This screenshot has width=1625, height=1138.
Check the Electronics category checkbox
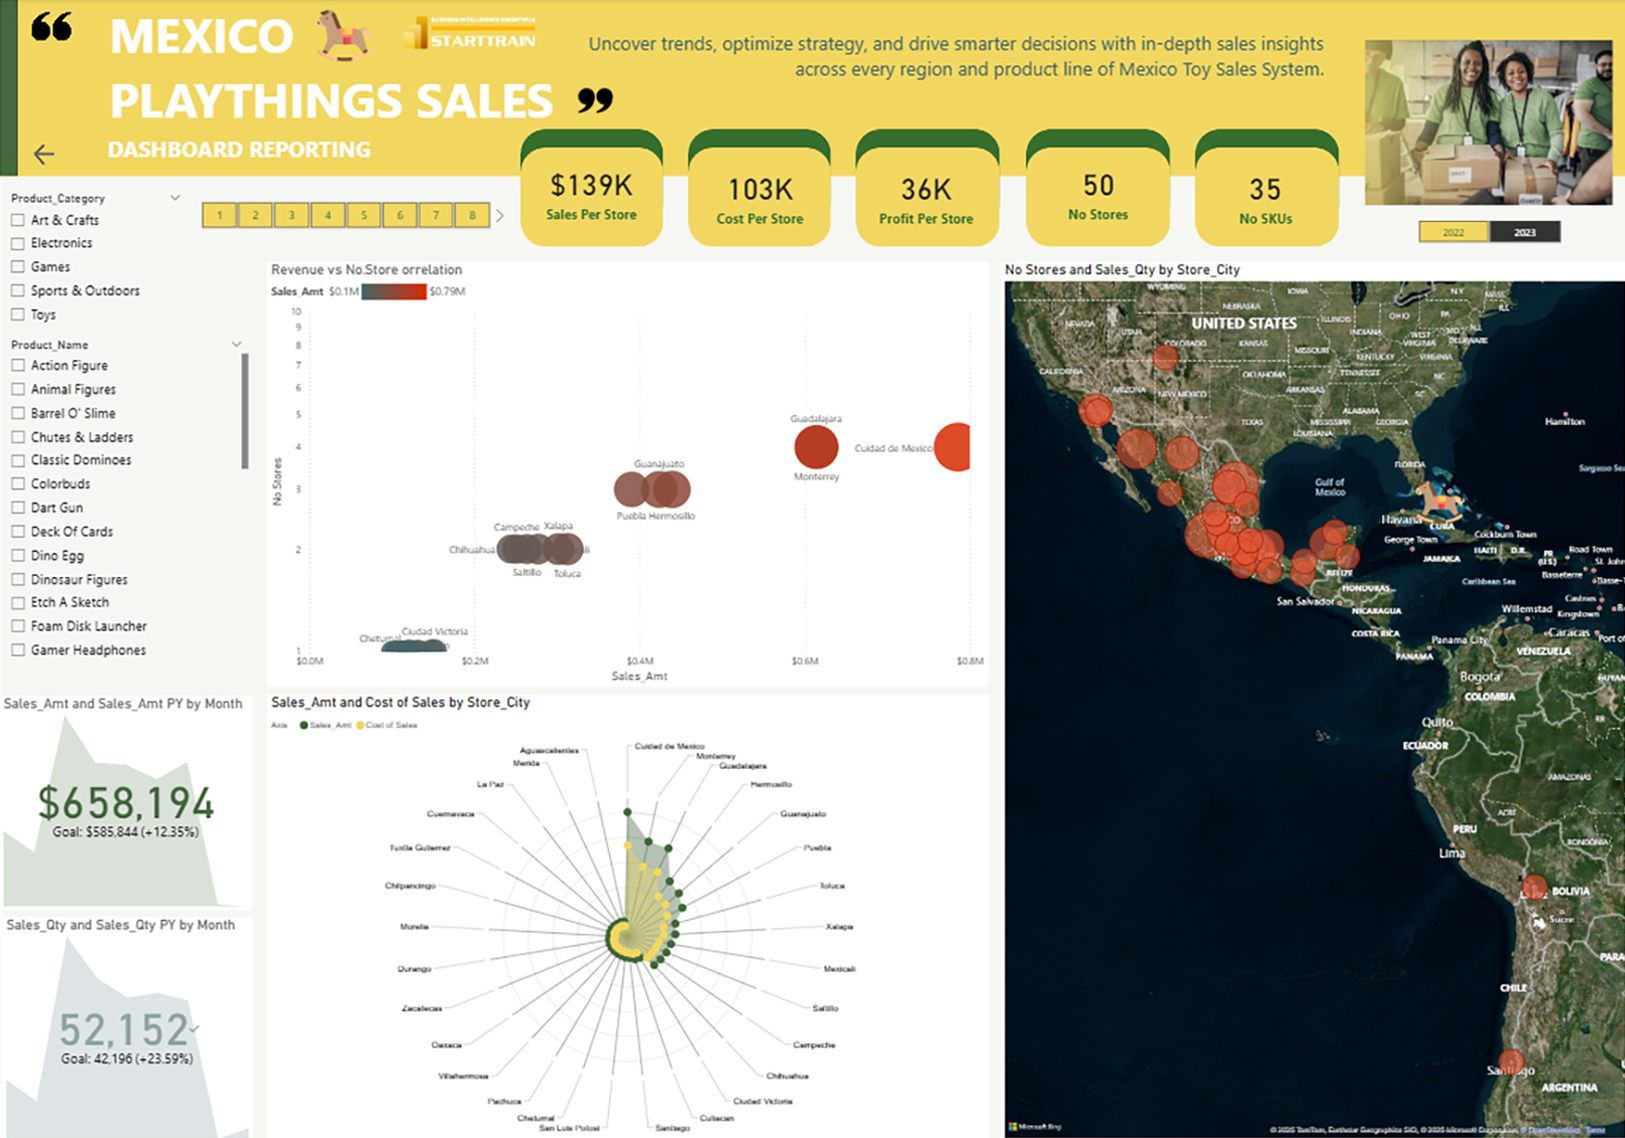point(18,243)
